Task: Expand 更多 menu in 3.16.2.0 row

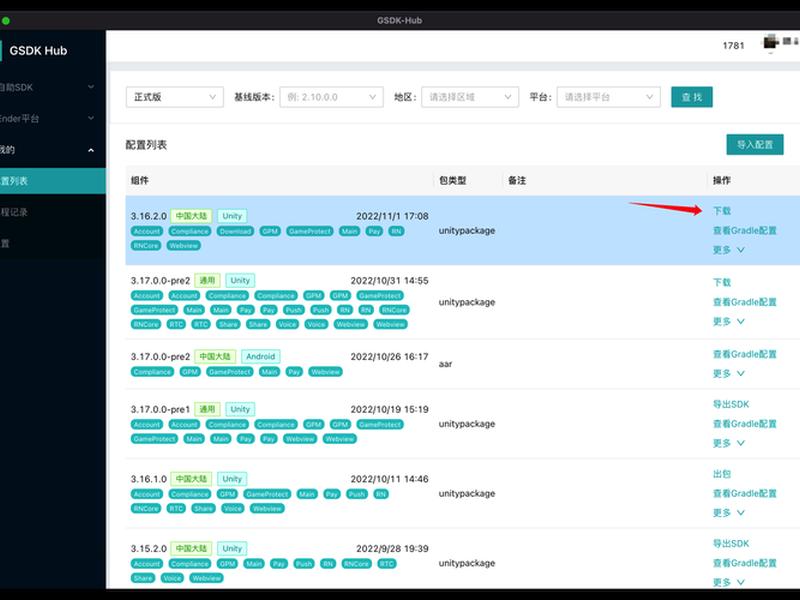Action: [x=729, y=250]
